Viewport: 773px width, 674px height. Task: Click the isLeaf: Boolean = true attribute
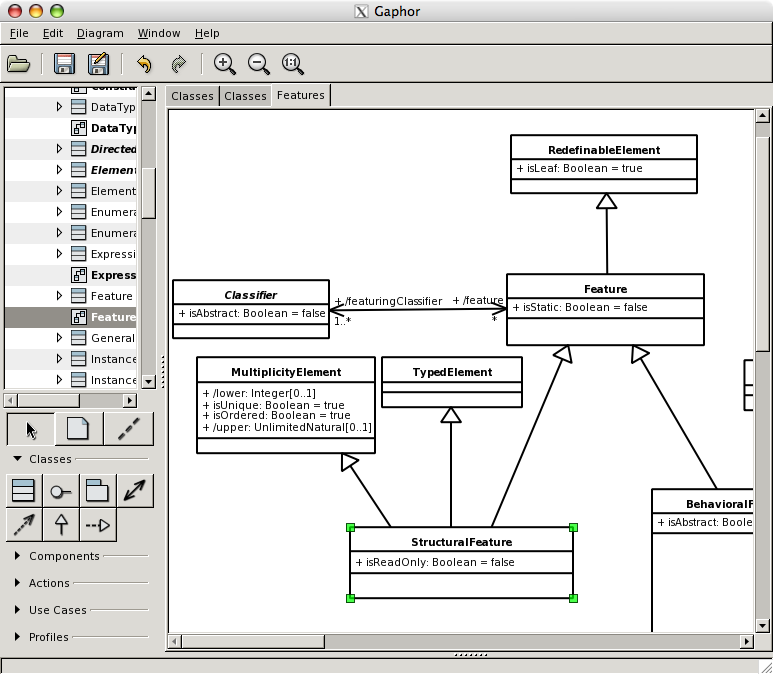point(579,168)
